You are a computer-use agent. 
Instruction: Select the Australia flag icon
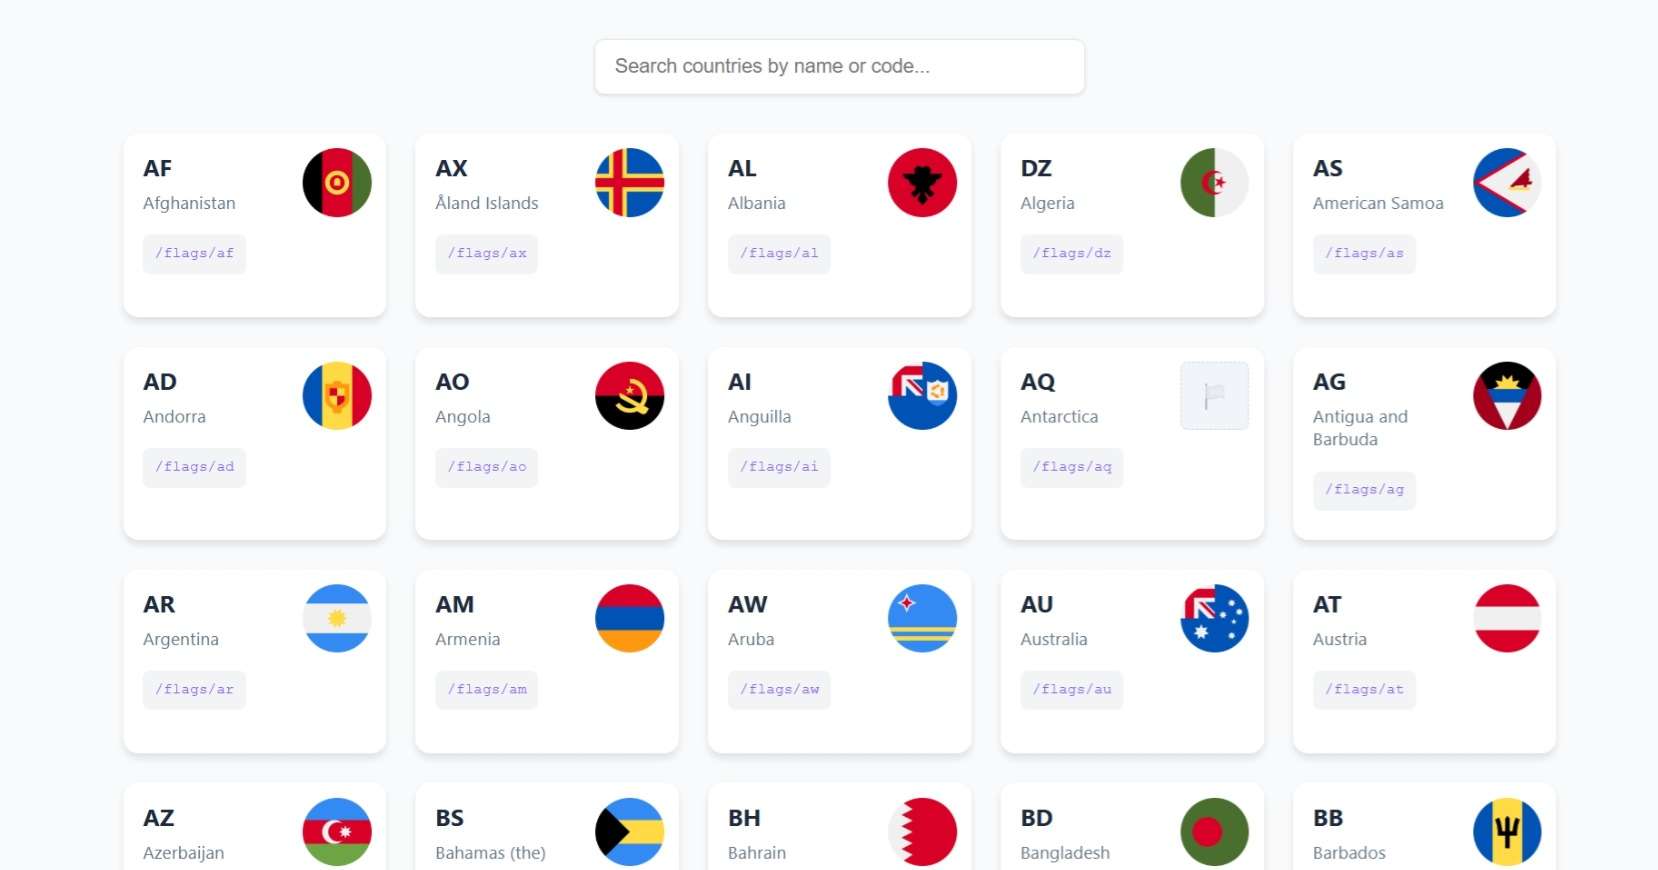click(1214, 619)
